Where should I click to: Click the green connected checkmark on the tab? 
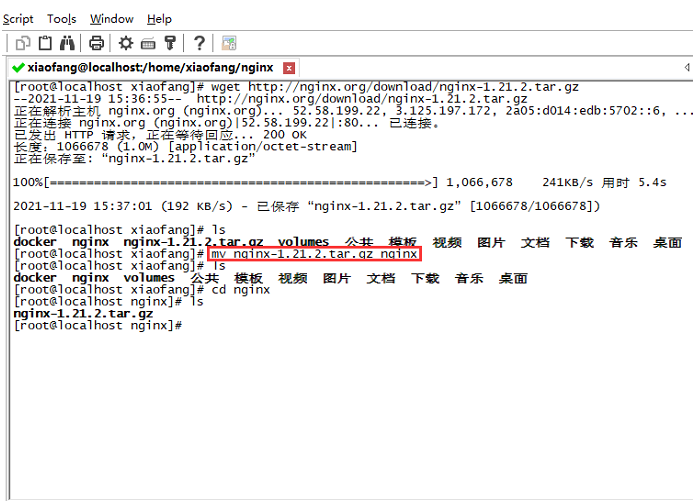point(18,68)
